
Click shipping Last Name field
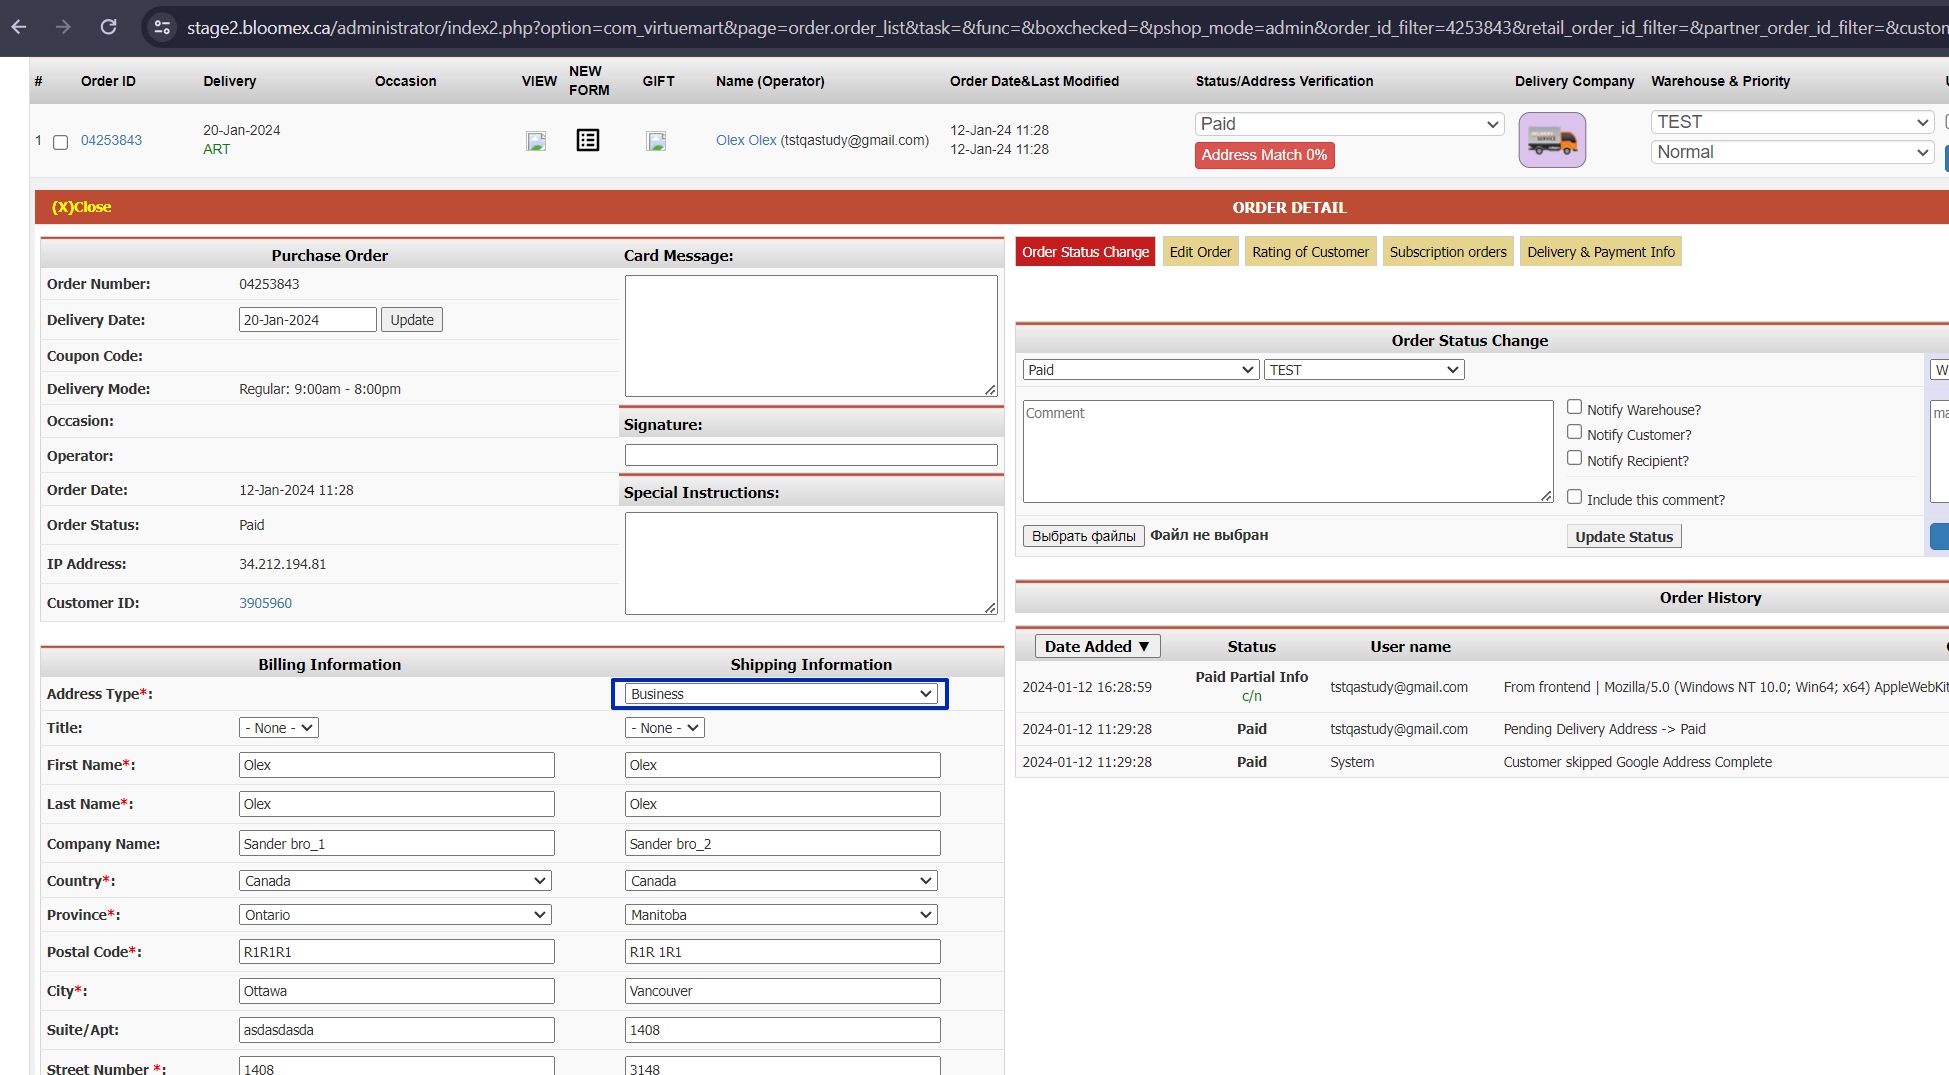(783, 804)
